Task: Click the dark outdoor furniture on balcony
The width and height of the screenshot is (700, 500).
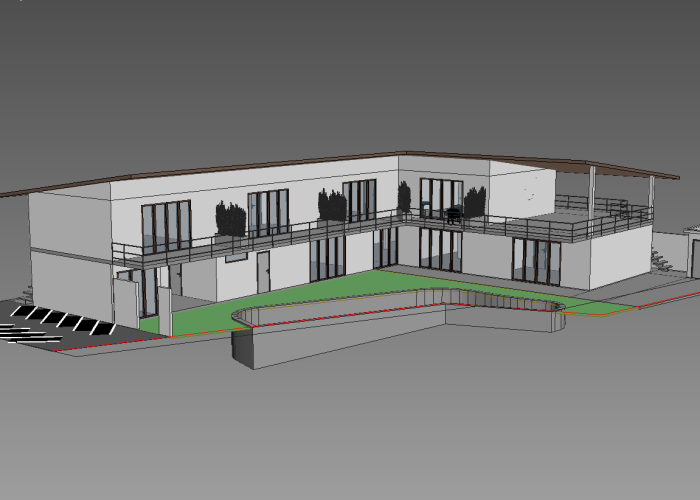Action: click(453, 212)
